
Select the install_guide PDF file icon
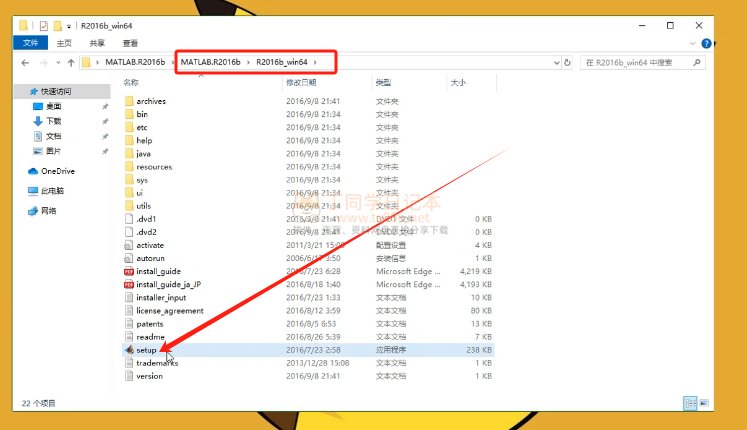point(128,271)
